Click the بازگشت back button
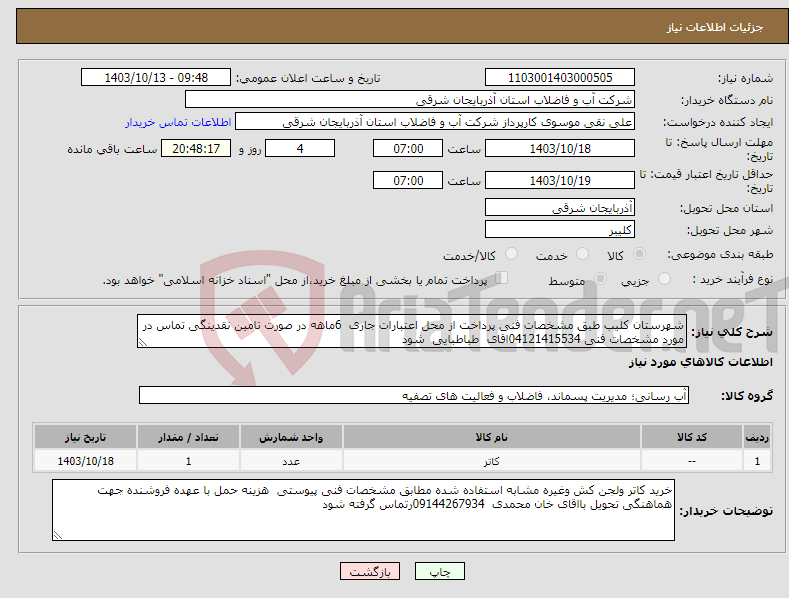 tap(370, 571)
